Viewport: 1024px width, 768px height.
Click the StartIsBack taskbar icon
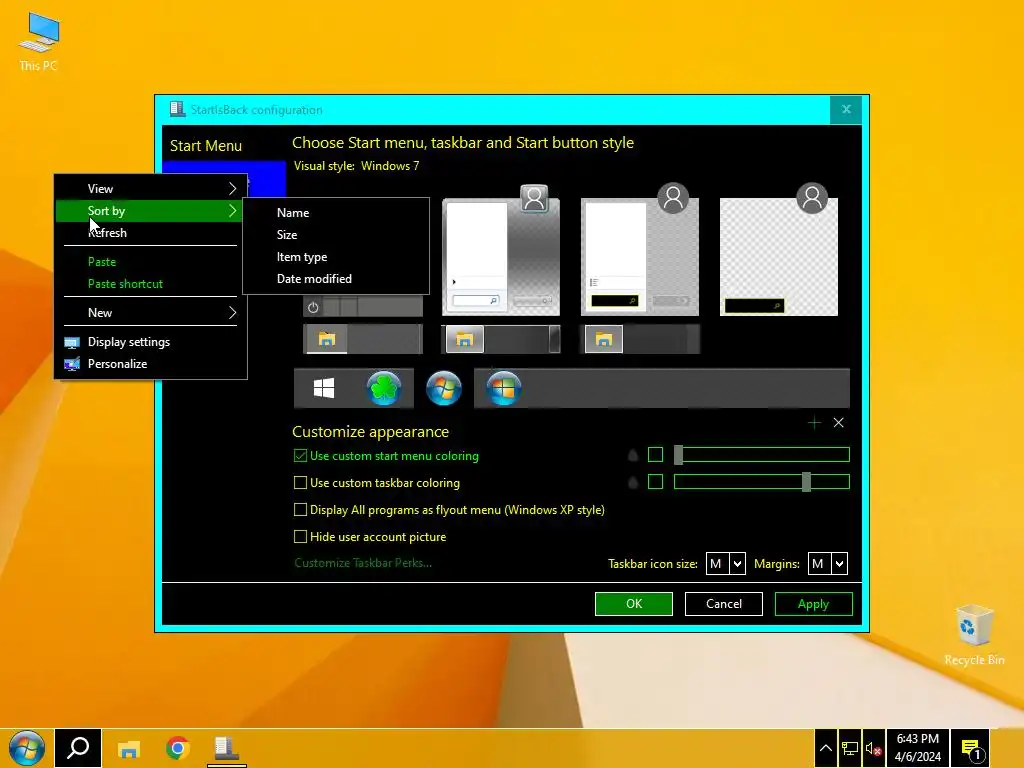tap(227, 748)
